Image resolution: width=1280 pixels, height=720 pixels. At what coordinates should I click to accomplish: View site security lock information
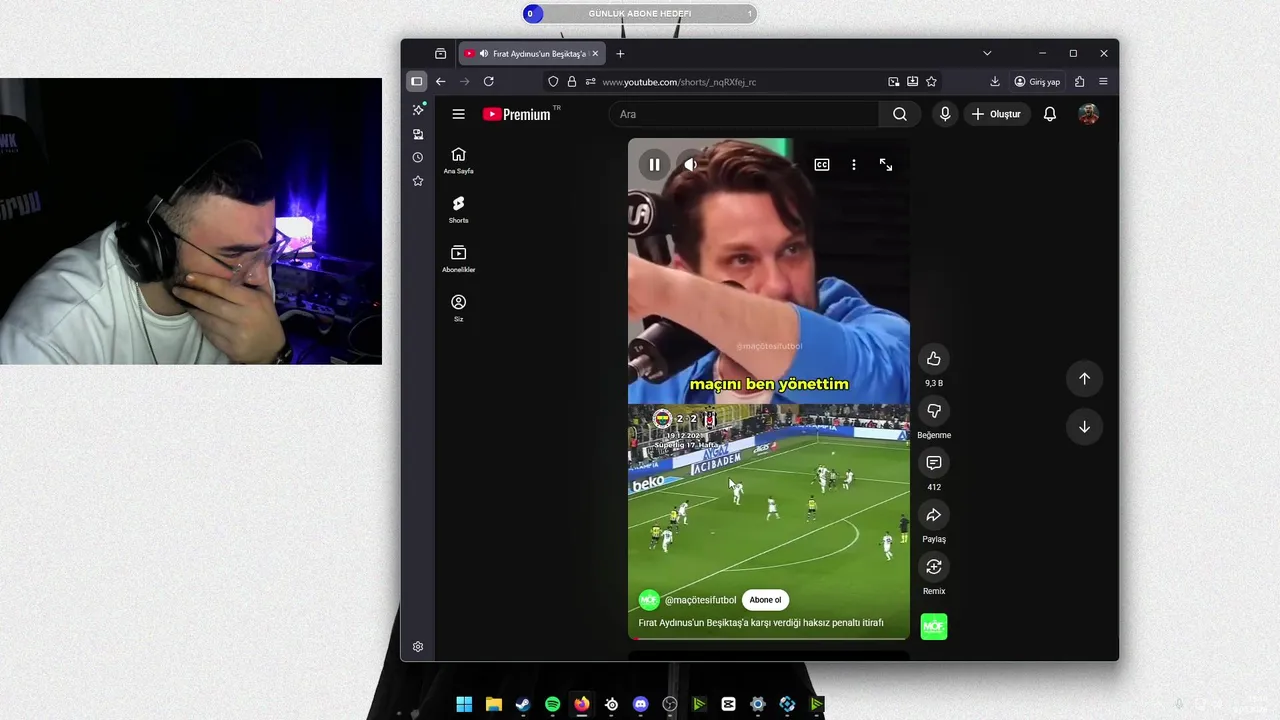pos(572,82)
